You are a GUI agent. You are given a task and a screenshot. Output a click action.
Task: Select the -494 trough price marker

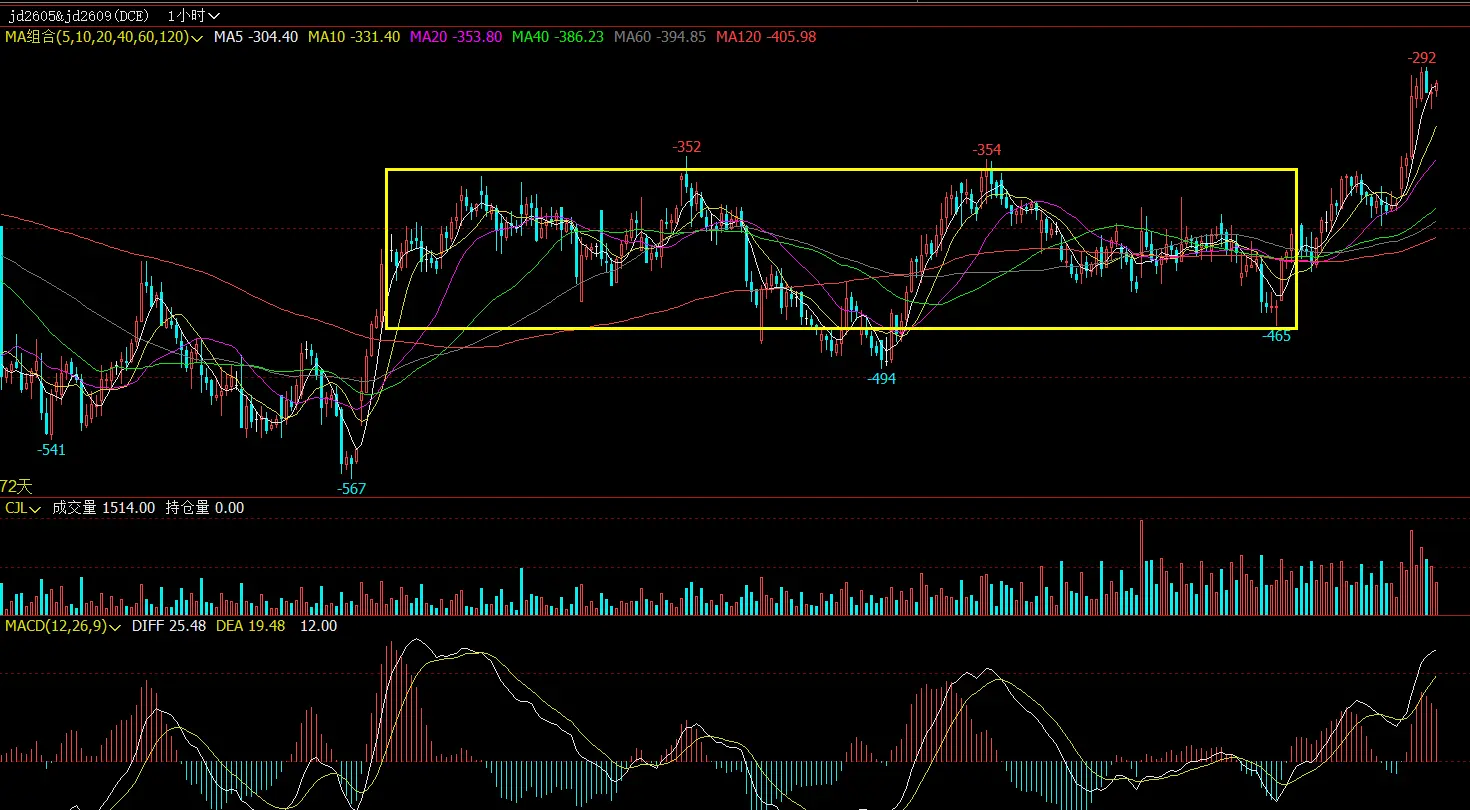881,379
